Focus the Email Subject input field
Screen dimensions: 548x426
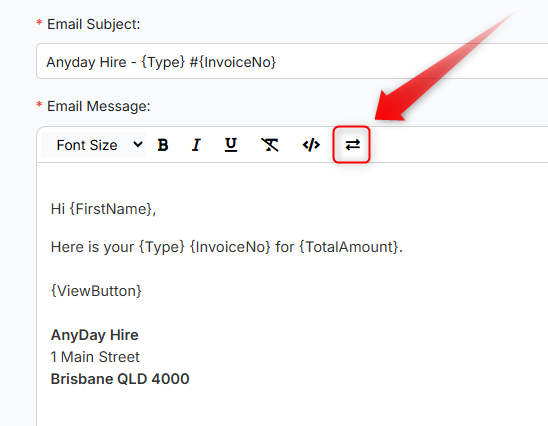(292, 62)
